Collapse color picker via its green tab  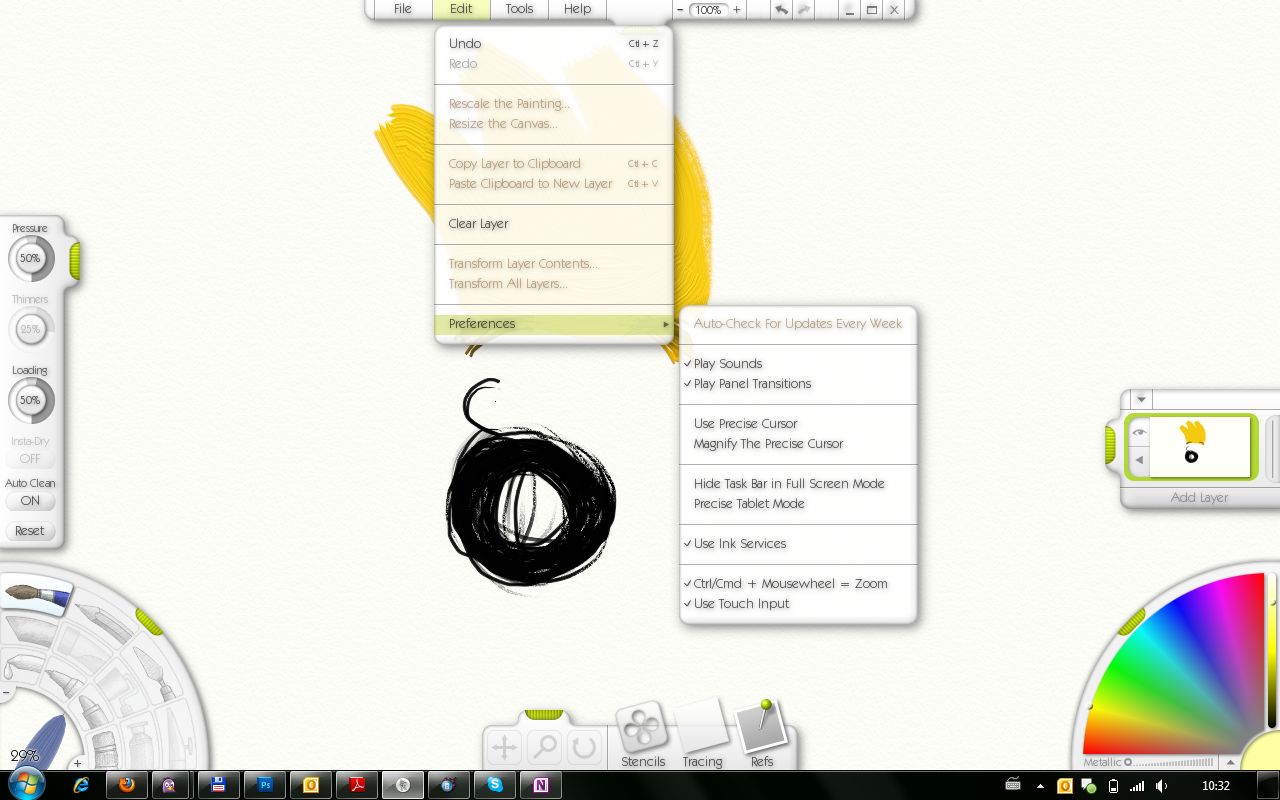coord(1131,622)
